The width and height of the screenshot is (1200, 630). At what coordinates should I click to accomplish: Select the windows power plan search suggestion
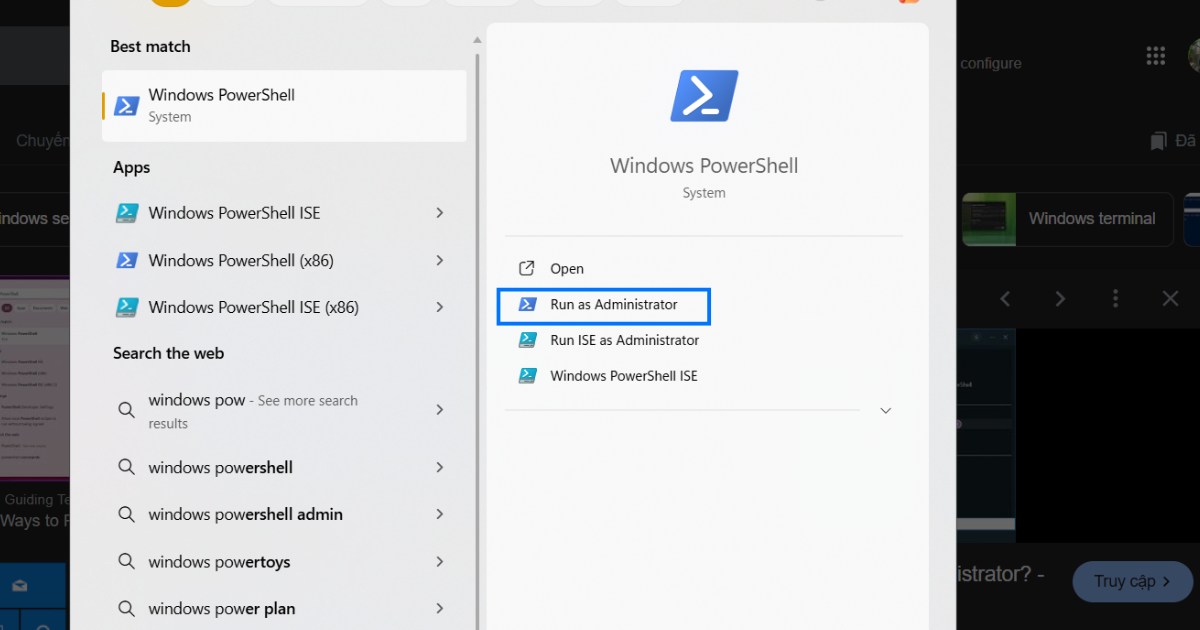[225, 608]
